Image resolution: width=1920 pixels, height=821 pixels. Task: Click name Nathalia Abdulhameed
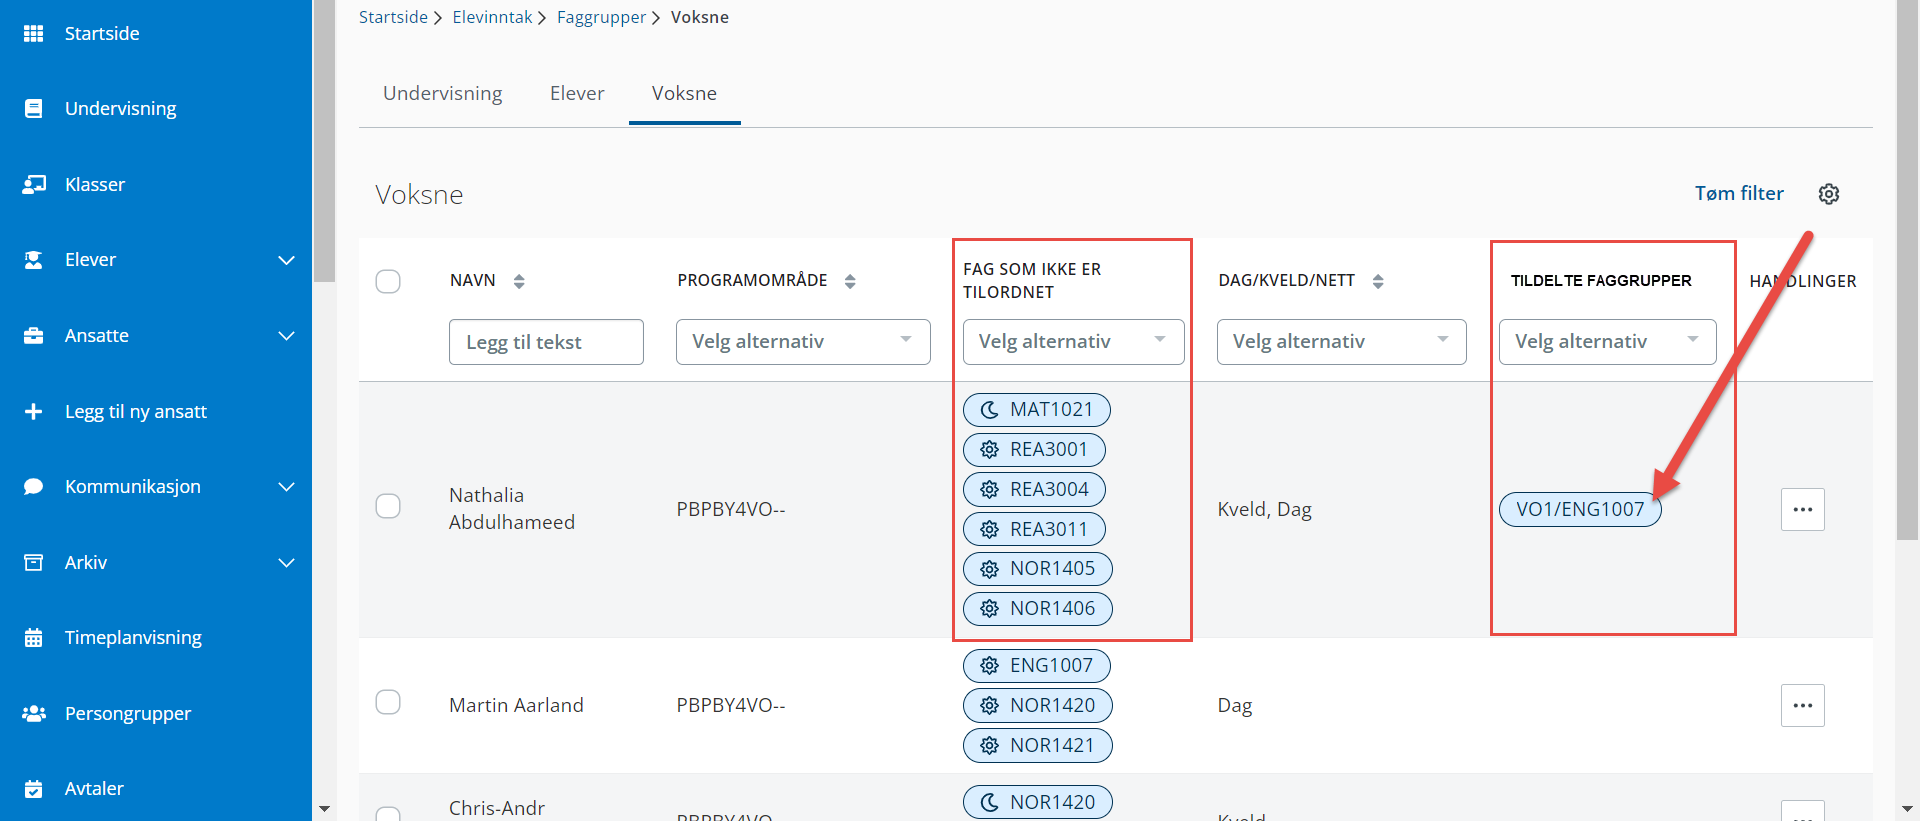click(x=512, y=509)
